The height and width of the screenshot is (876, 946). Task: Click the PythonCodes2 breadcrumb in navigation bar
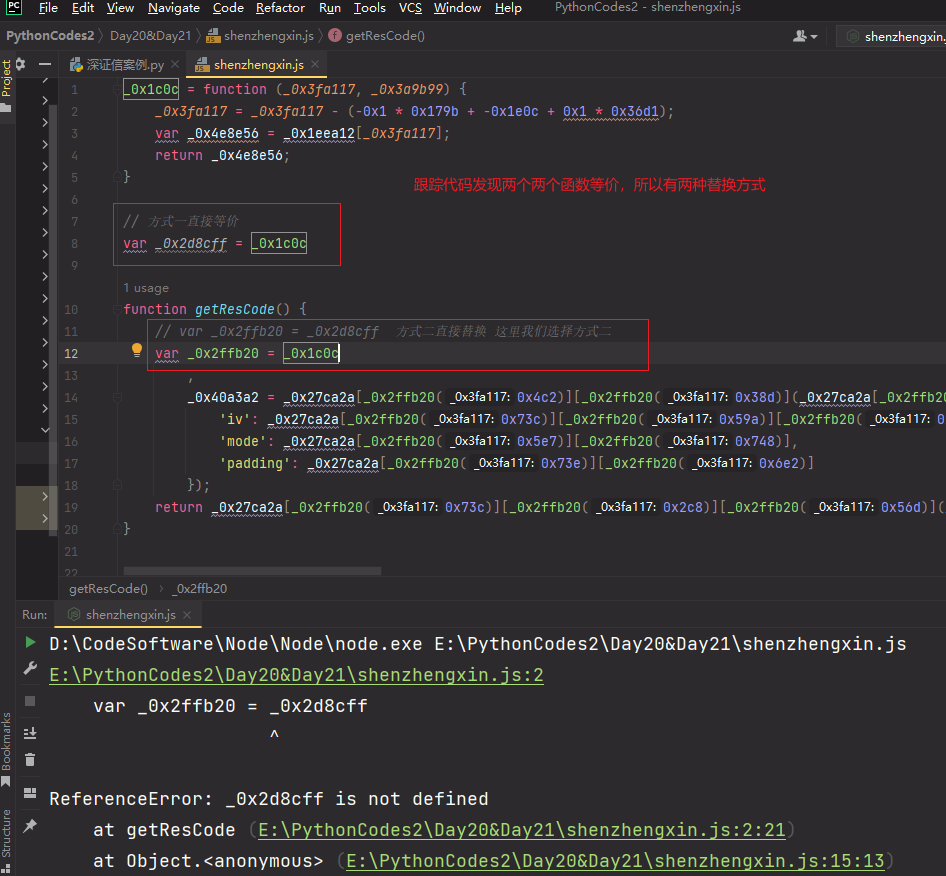(x=50, y=36)
